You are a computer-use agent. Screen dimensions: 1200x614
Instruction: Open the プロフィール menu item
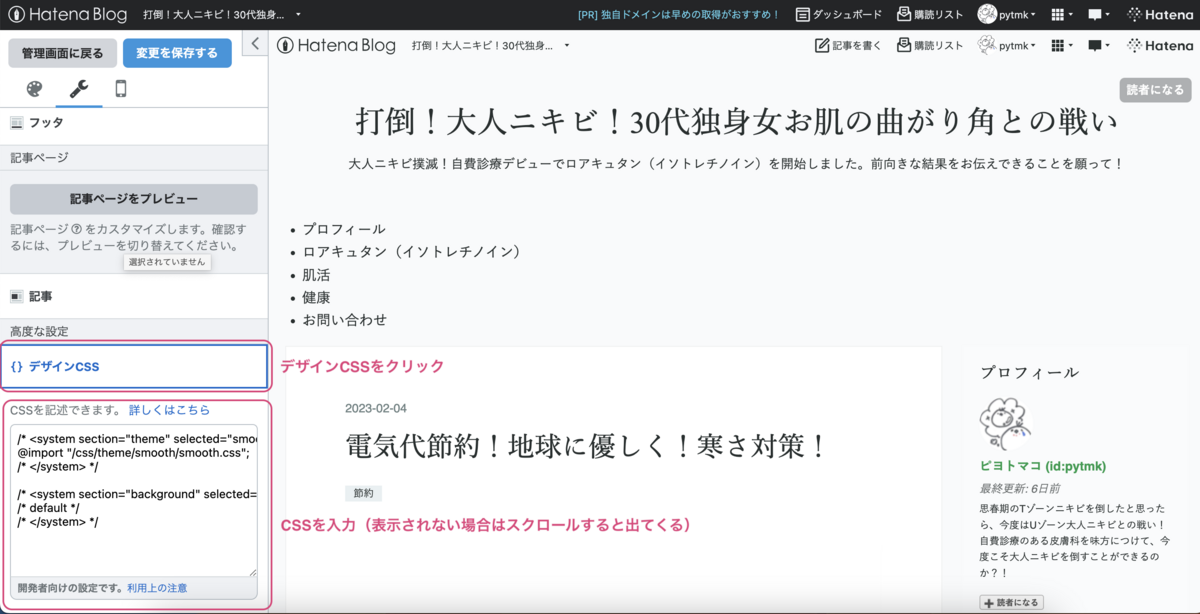point(344,229)
